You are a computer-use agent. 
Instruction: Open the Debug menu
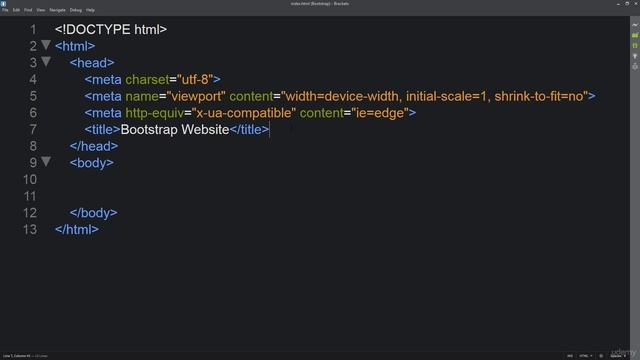(x=76, y=10)
